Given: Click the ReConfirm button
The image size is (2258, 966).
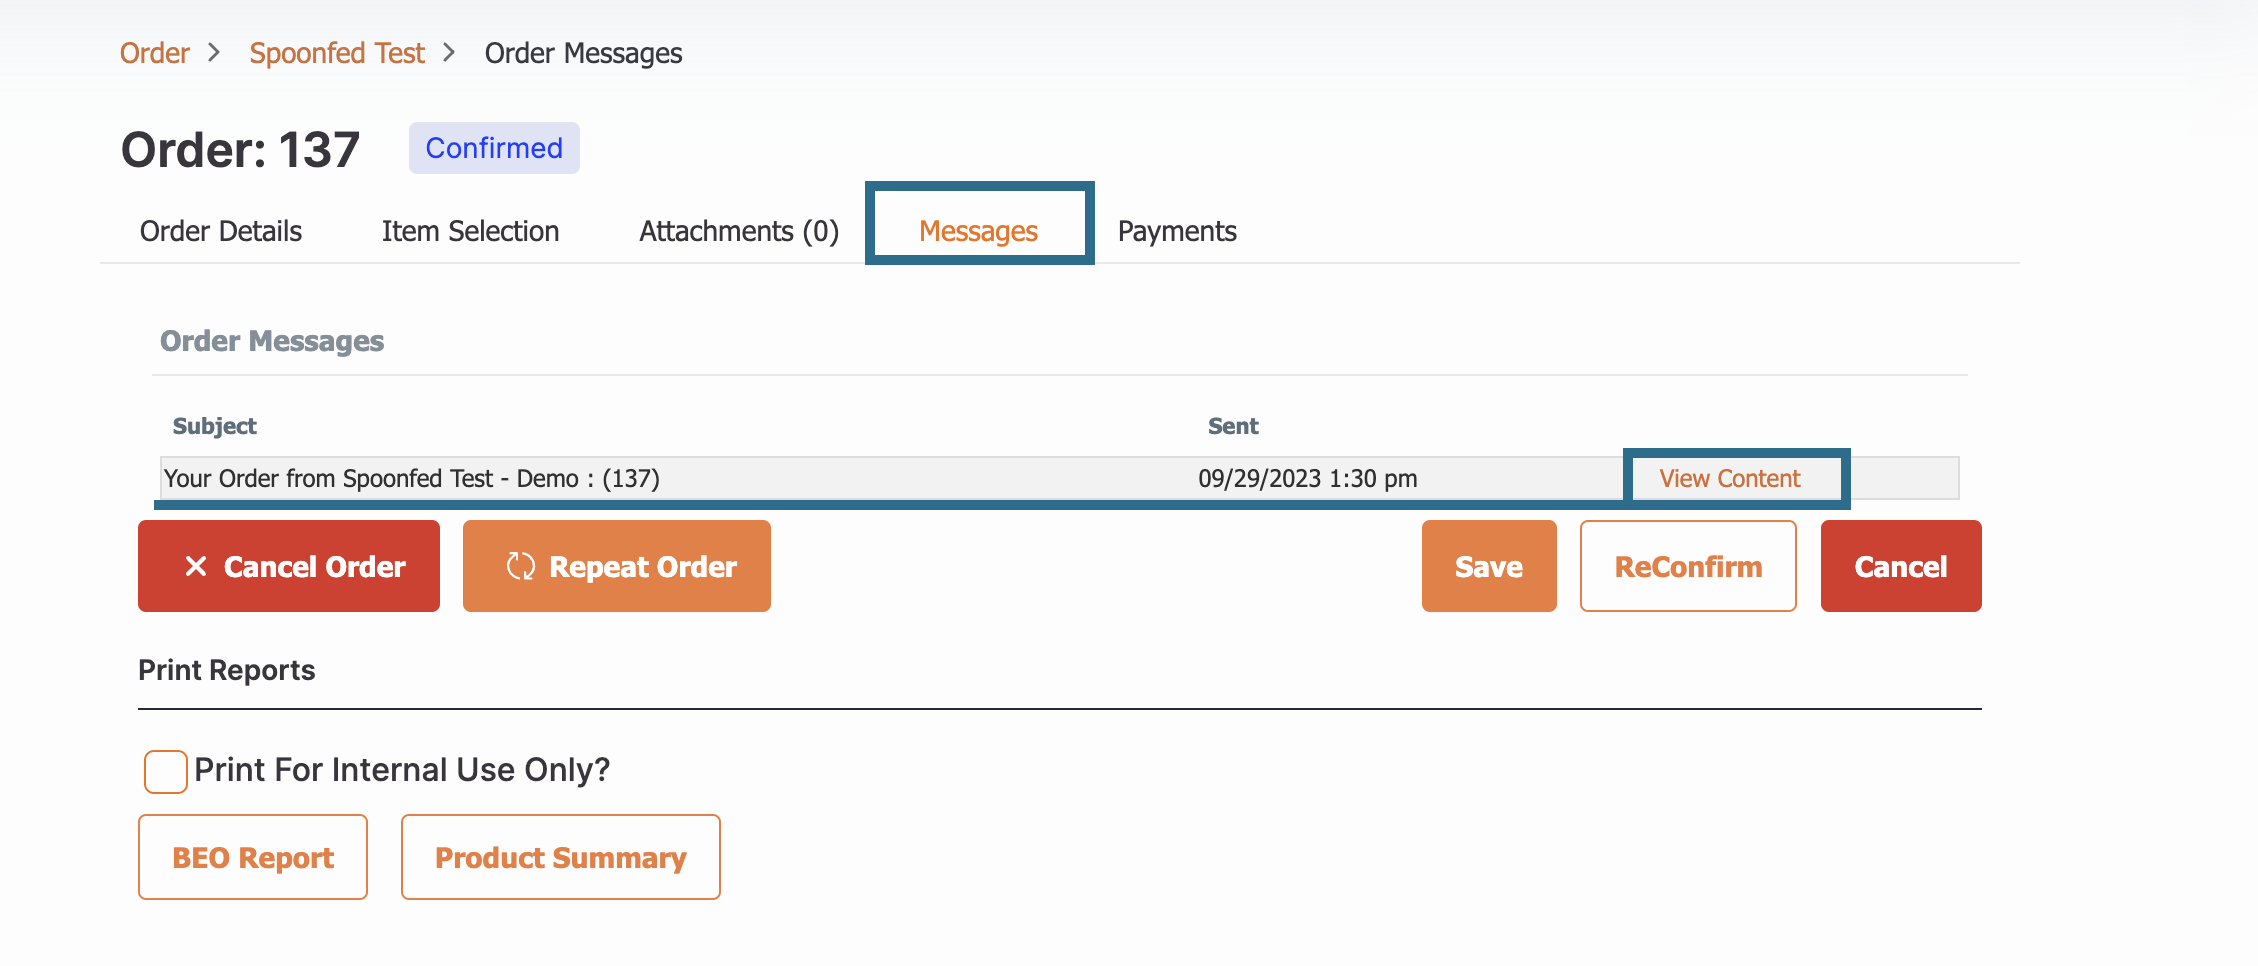Looking at the screenshot, I should click(x=1687, y=566).
